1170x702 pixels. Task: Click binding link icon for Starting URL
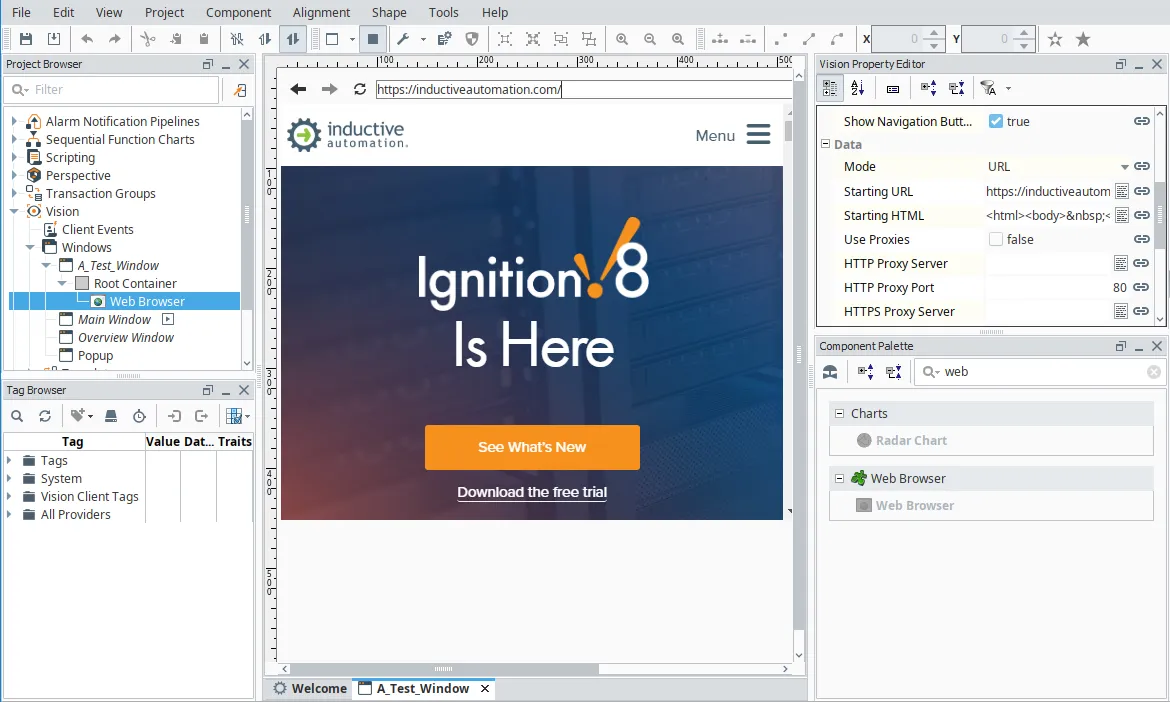pos(1142,191)
